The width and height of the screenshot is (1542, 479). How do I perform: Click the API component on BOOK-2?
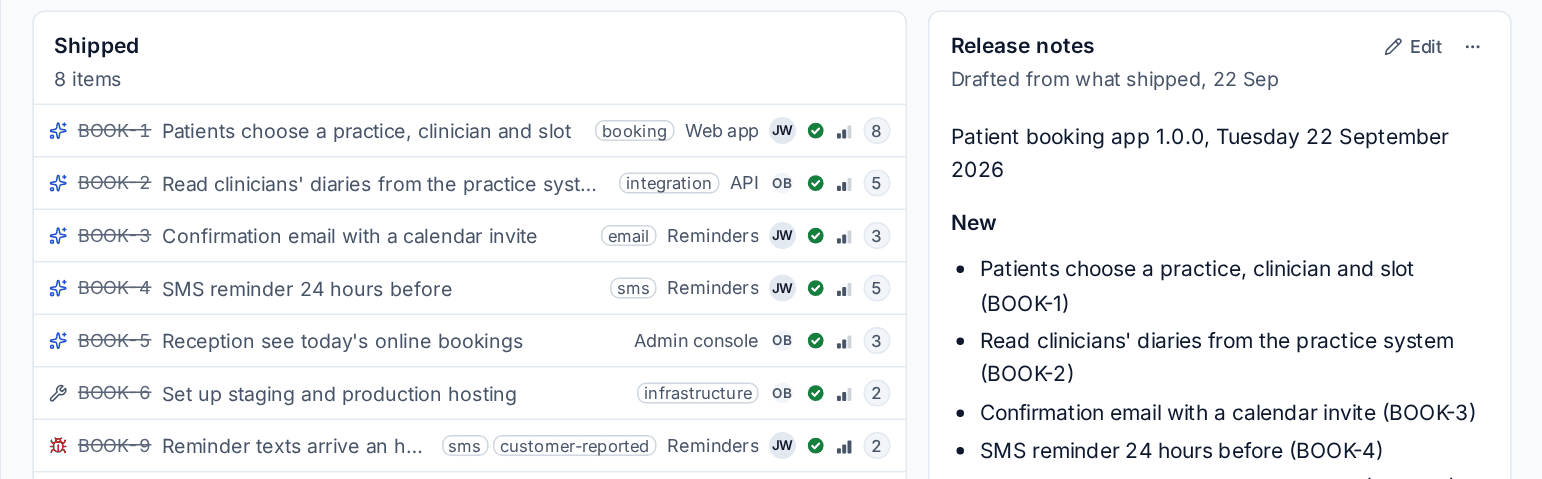coord(744,183)
